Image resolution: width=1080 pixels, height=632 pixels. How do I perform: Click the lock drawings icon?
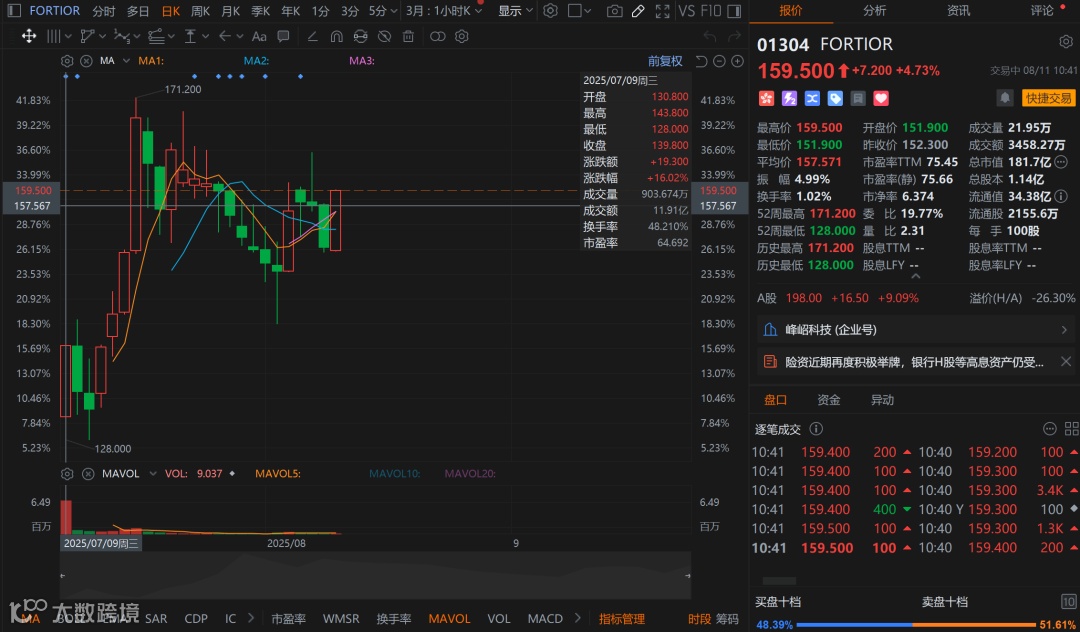click(360, 36)
